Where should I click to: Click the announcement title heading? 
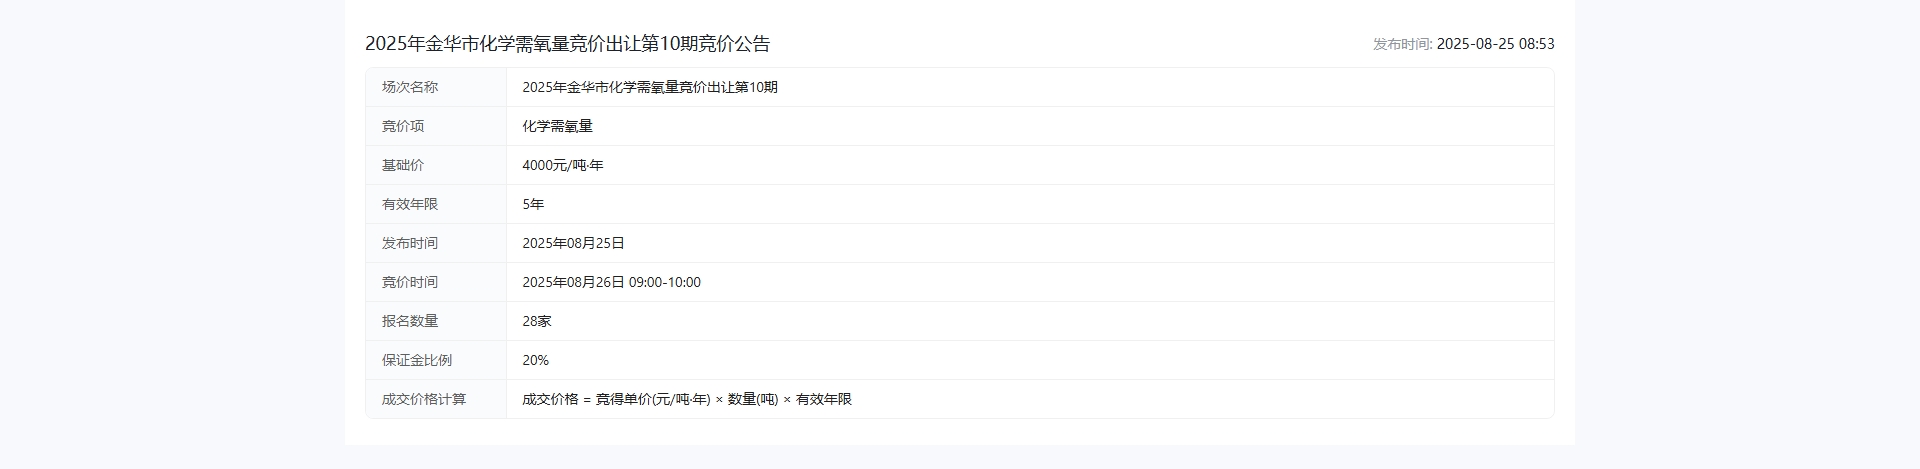coord(567,44)
